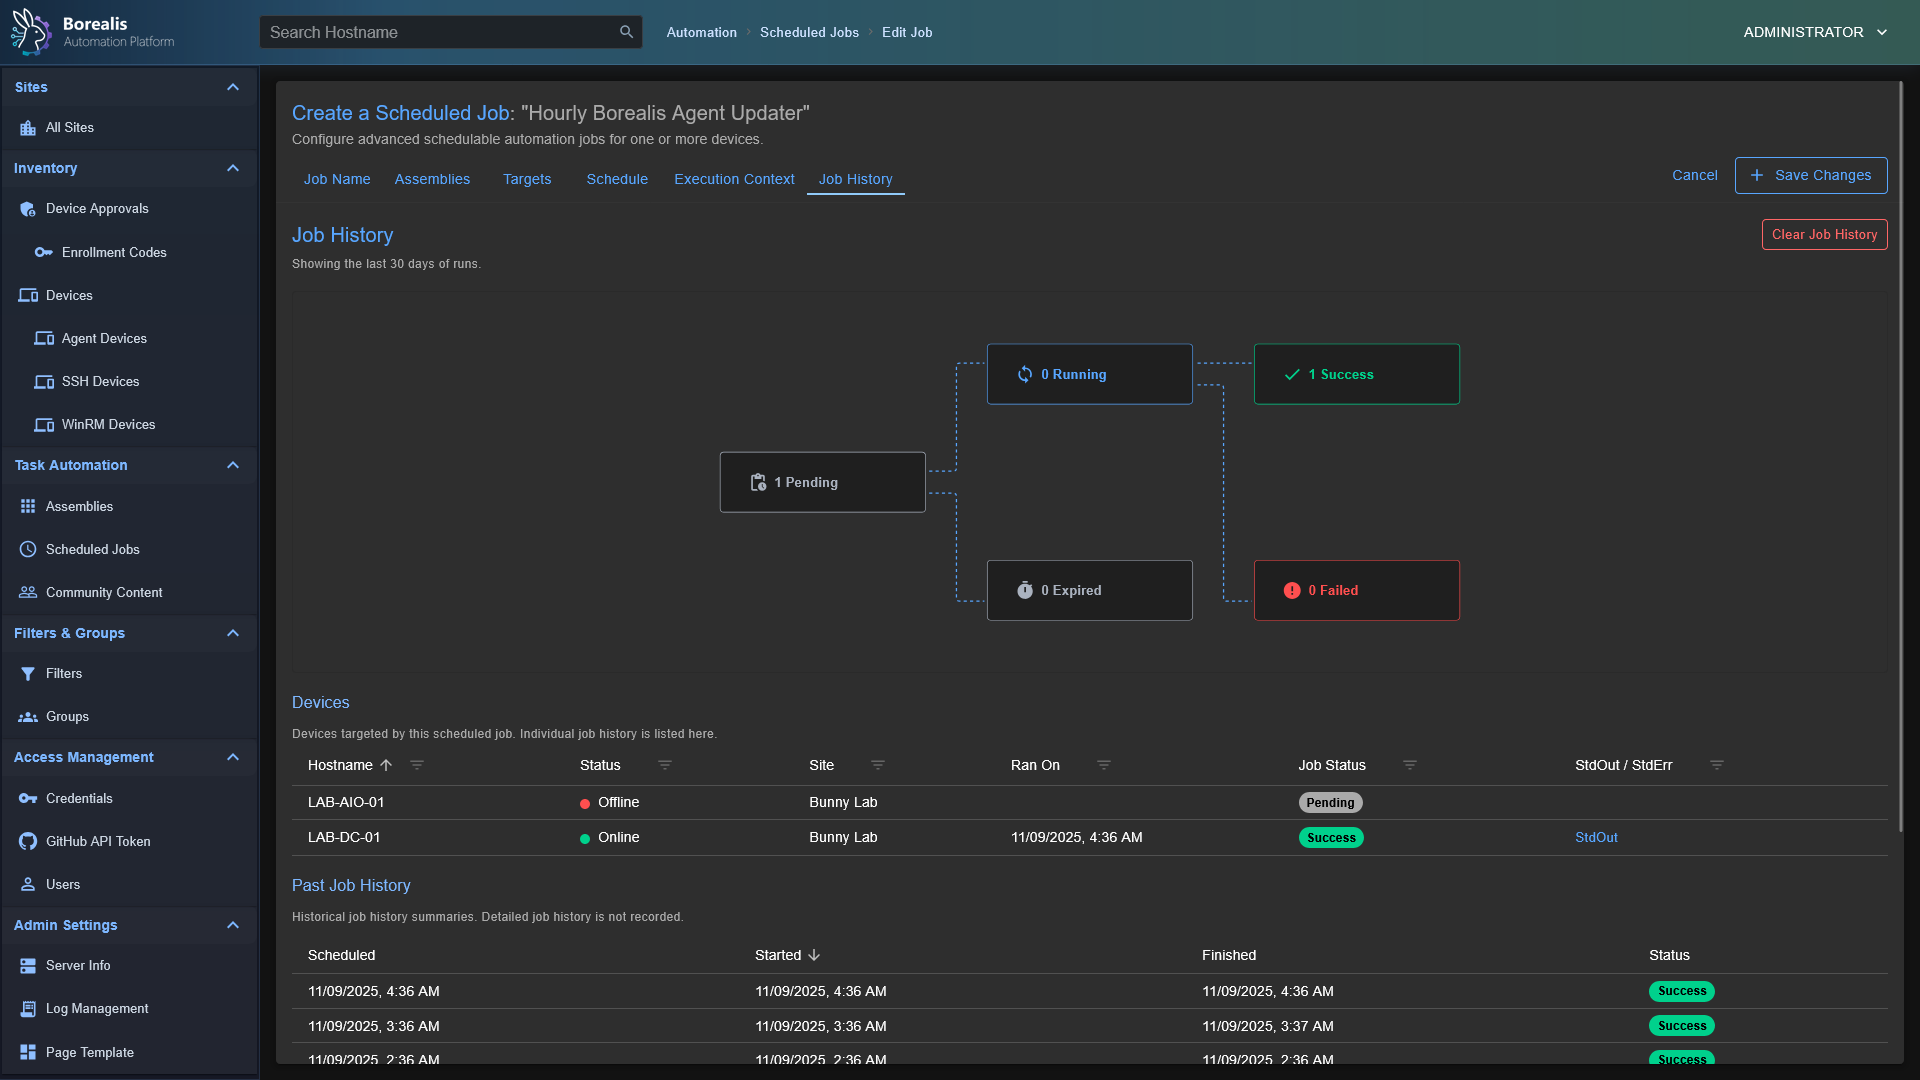The height and width of the screenshot is (1080, 1920).
Task: Collapse the Task Automation section
Action: [x=233, y=465]
